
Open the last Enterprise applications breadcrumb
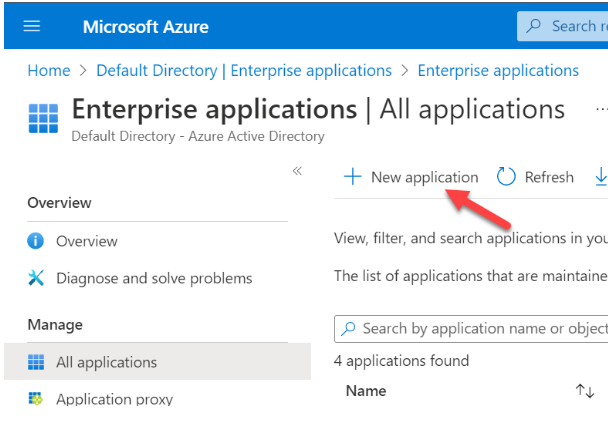coord(498,71)
